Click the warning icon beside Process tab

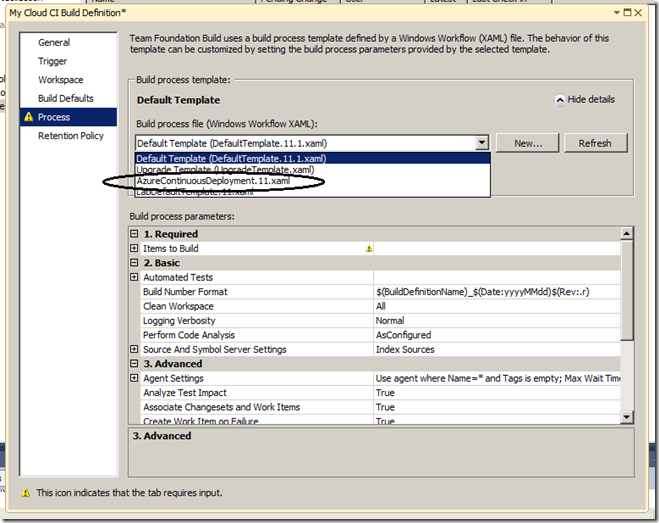coord(28,117)
